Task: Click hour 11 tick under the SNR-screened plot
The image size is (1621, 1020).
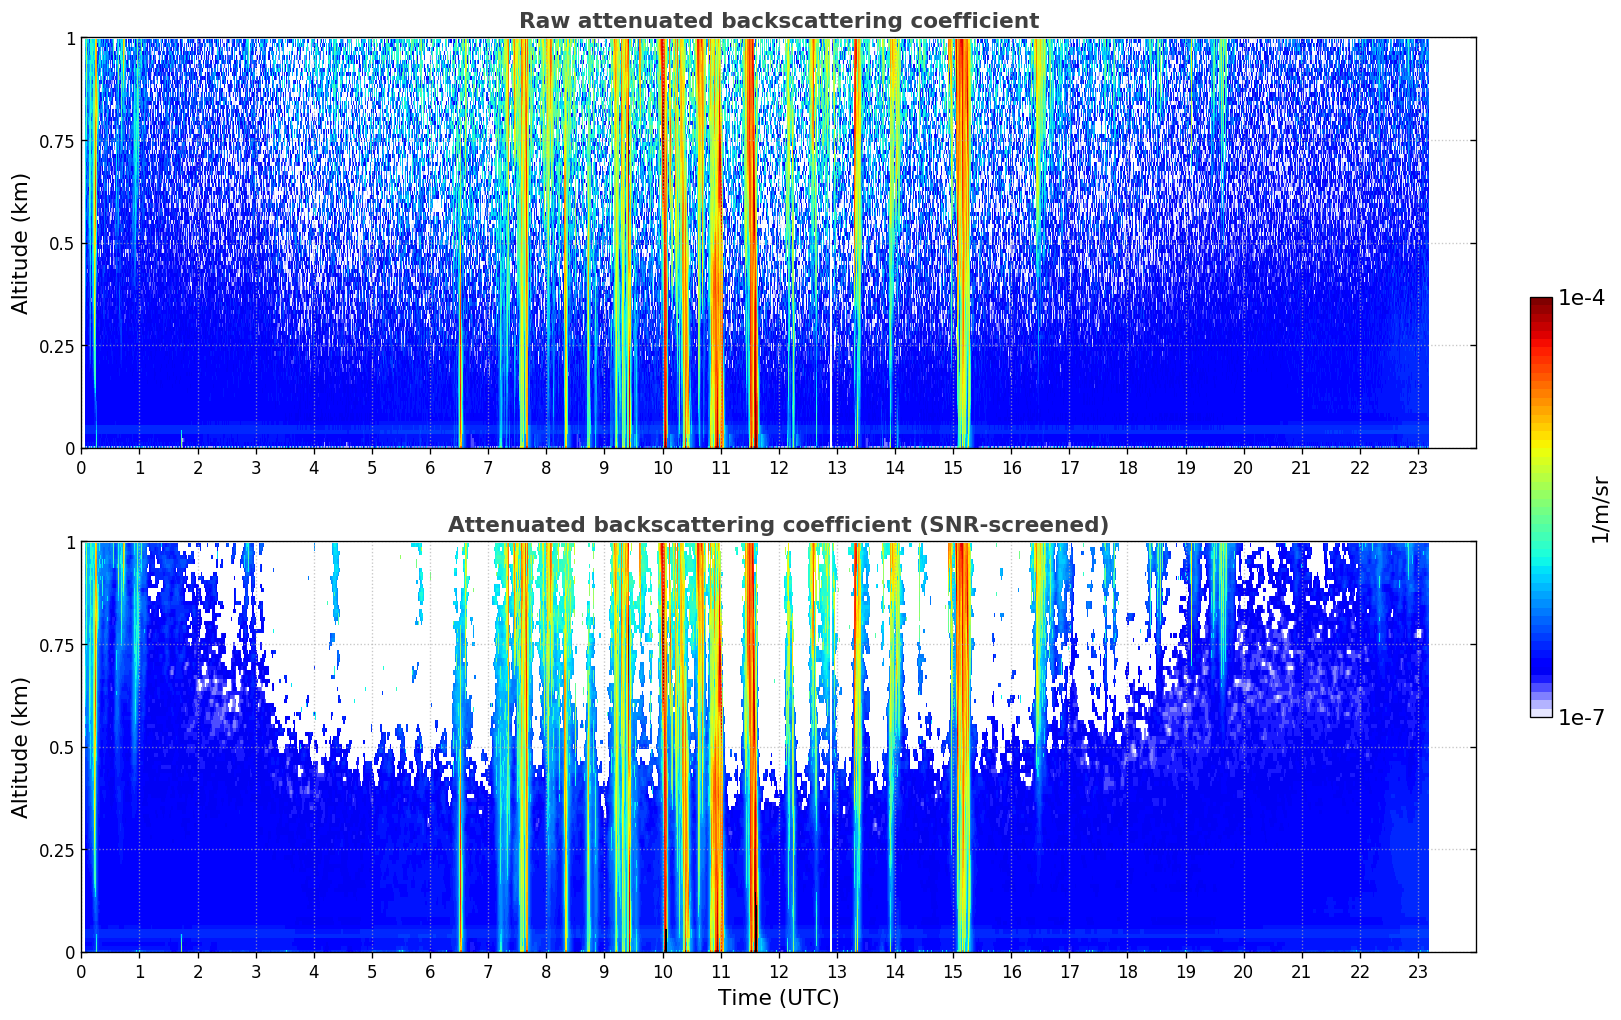Action: 721,971
